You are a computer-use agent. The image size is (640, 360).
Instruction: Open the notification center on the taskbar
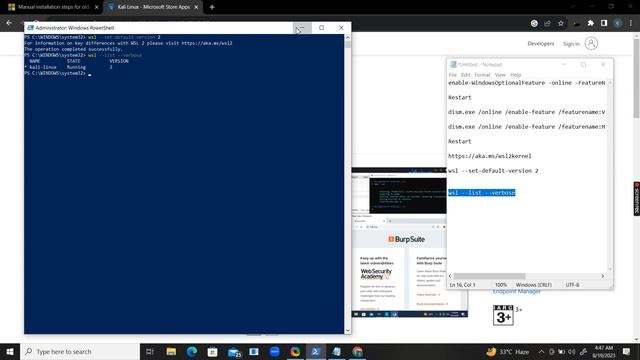(x=627, y=351)
